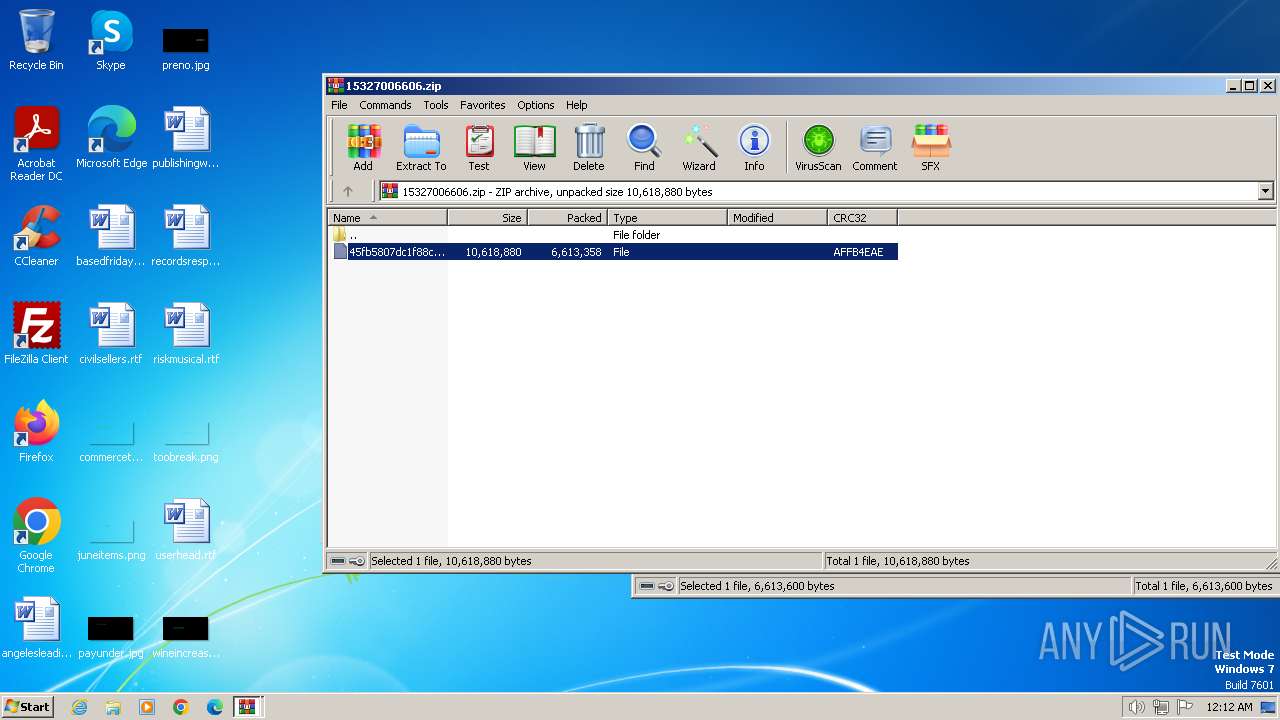The width and height of the screenshot is (1280, 720).
Task: Open the Favorites menu
Action: (x=482, y=105)
